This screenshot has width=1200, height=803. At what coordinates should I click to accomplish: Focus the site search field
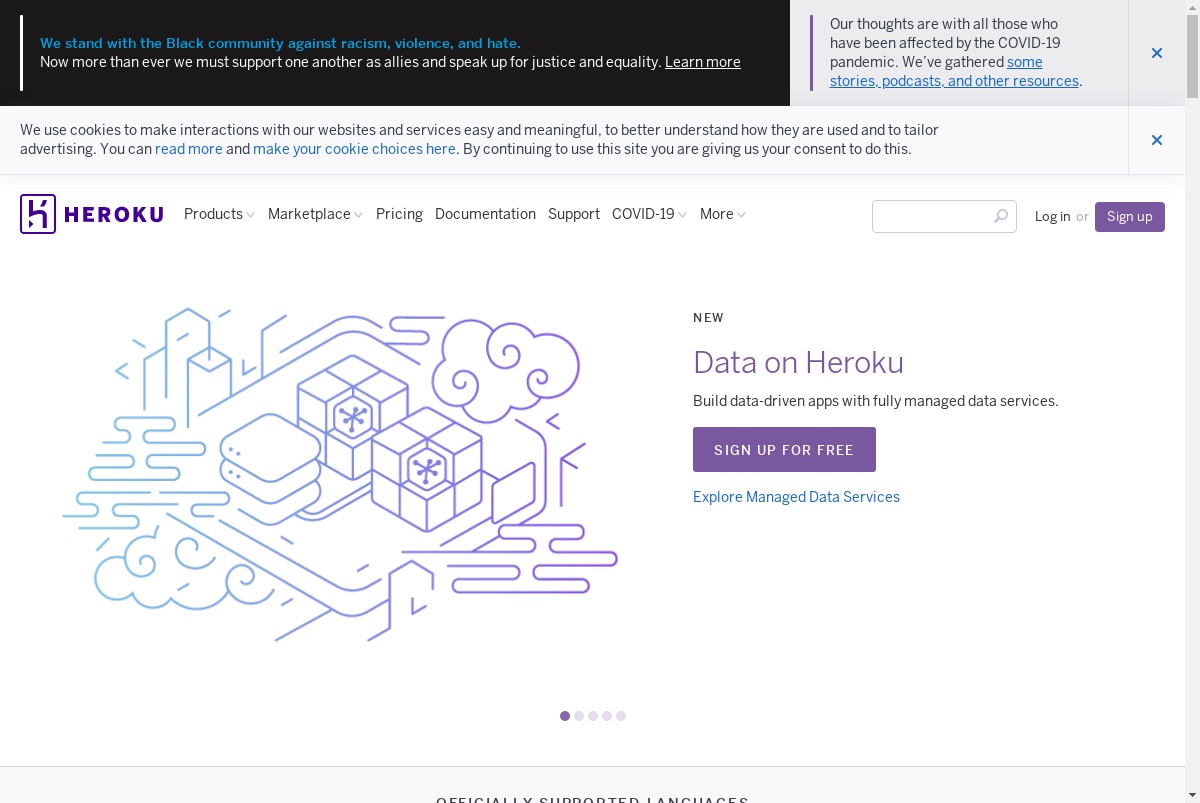pos(944,217)
